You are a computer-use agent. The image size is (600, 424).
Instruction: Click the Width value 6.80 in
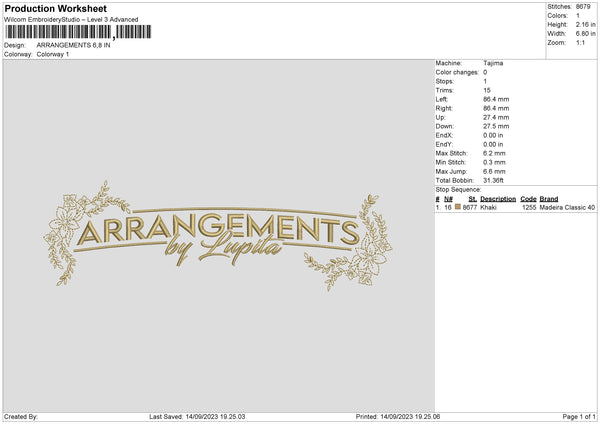click(x=585, y=34)
